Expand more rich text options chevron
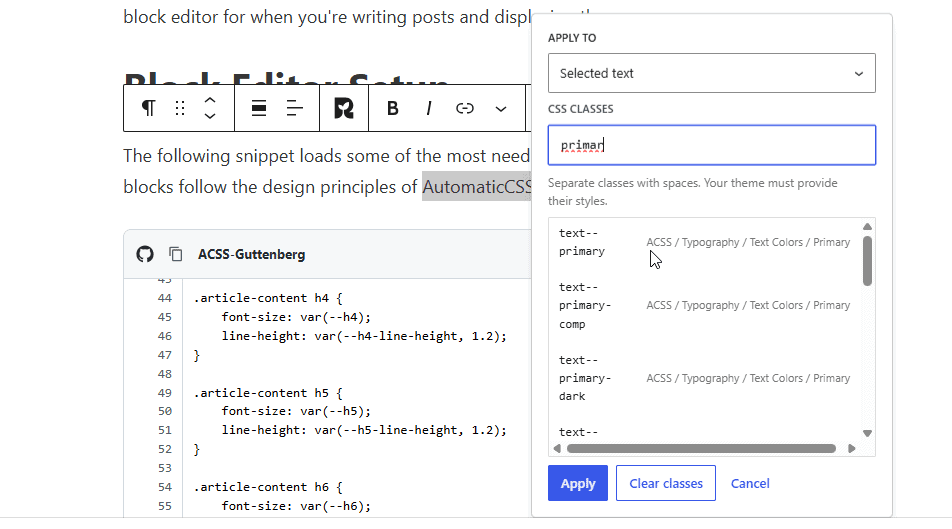This screenshot has height=529, width=952. tap(500, 109)
